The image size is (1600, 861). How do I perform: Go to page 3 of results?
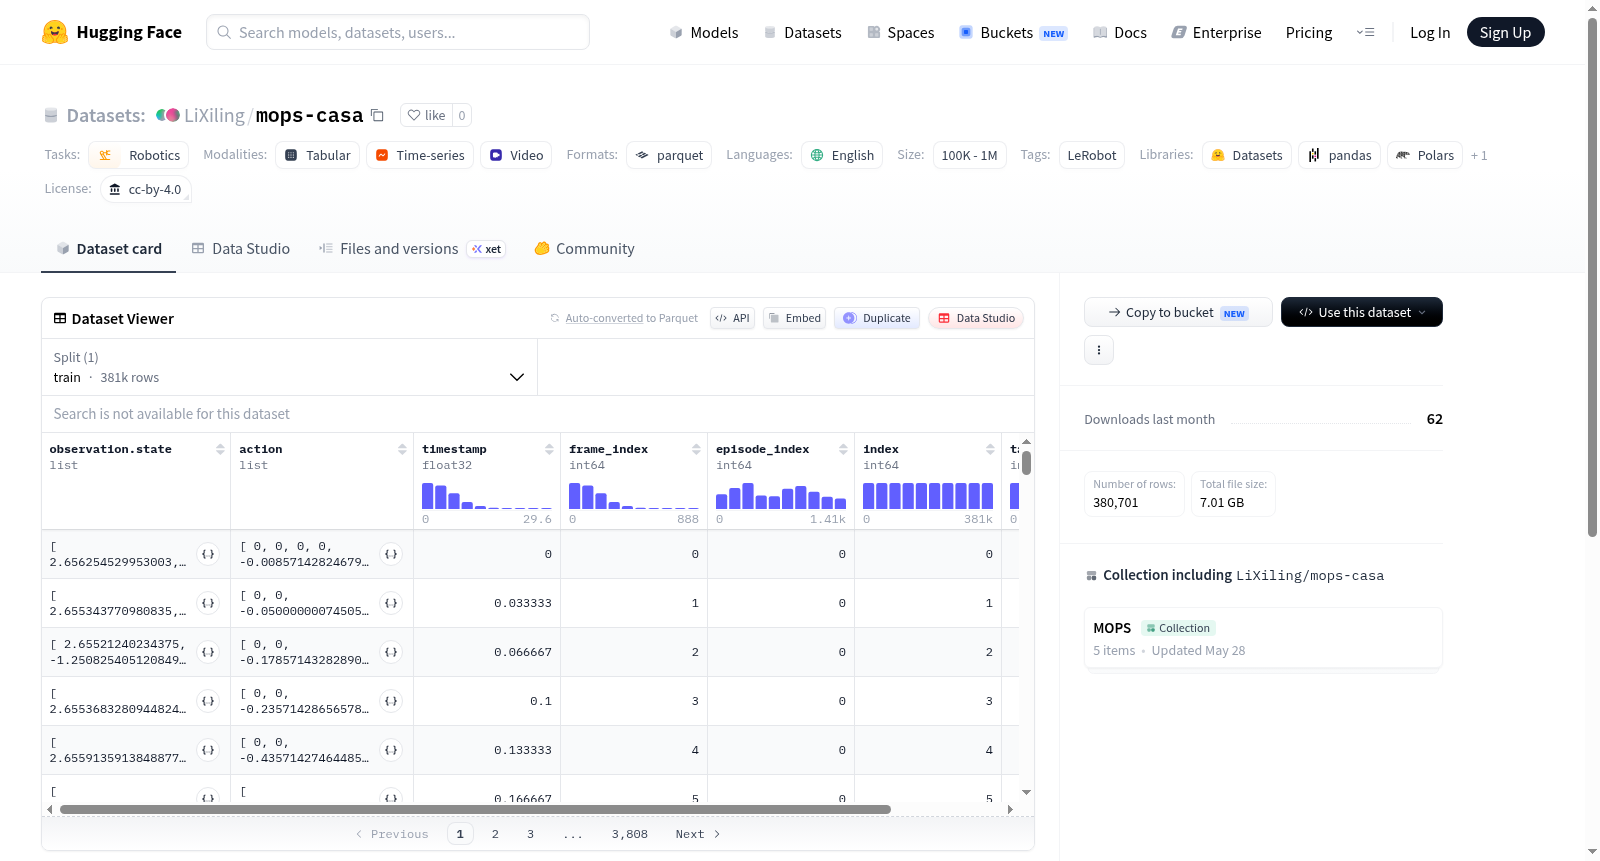(x=530, y=834)
